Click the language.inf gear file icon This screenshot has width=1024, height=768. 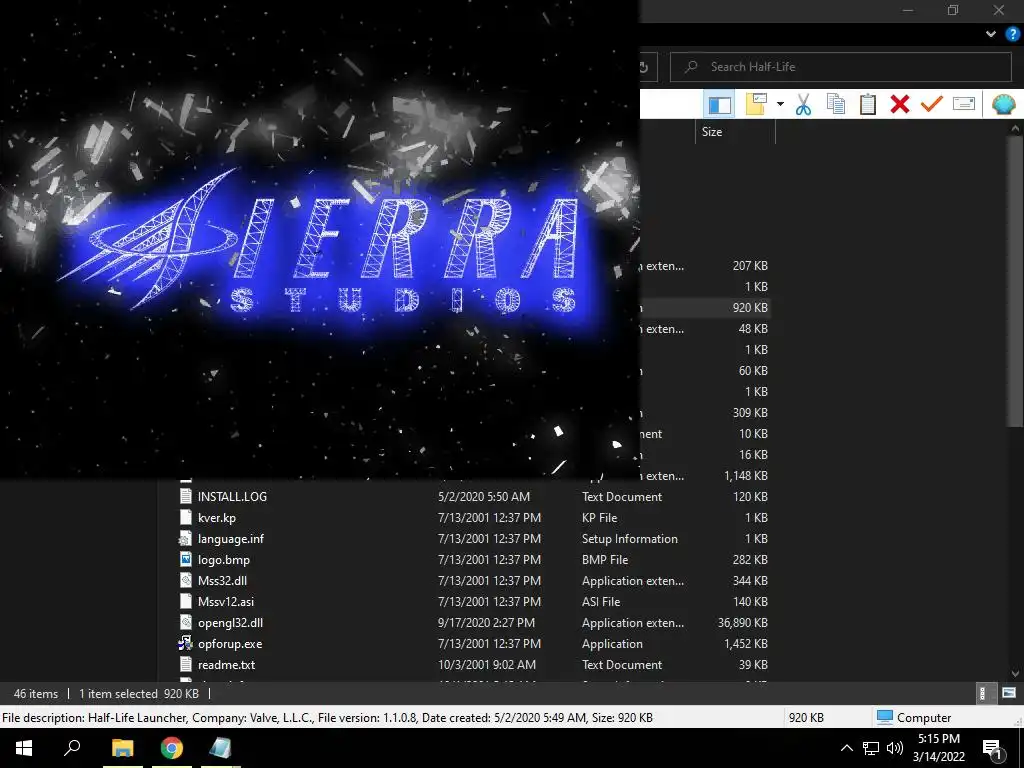185,539
